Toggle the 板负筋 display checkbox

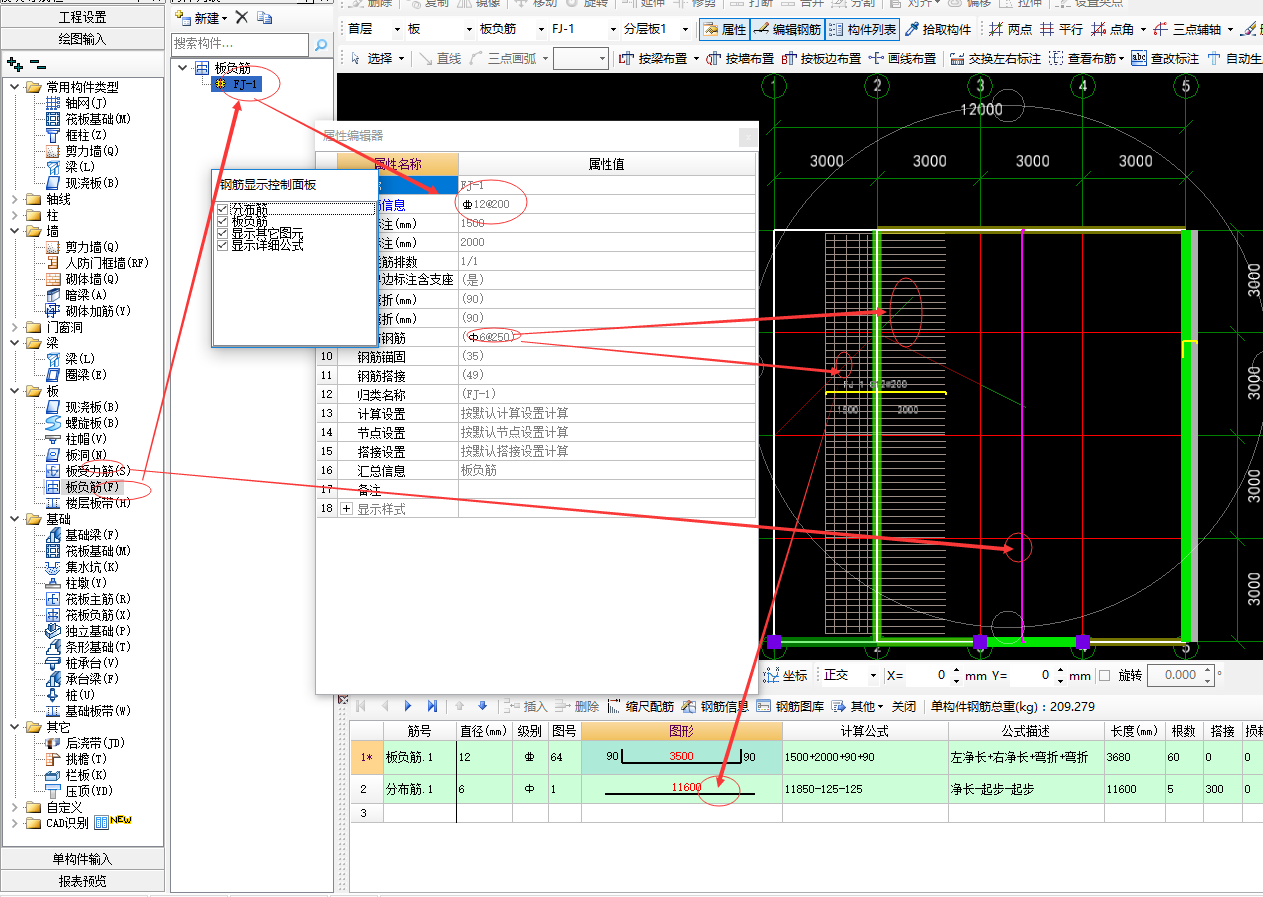tap(223, 221)
